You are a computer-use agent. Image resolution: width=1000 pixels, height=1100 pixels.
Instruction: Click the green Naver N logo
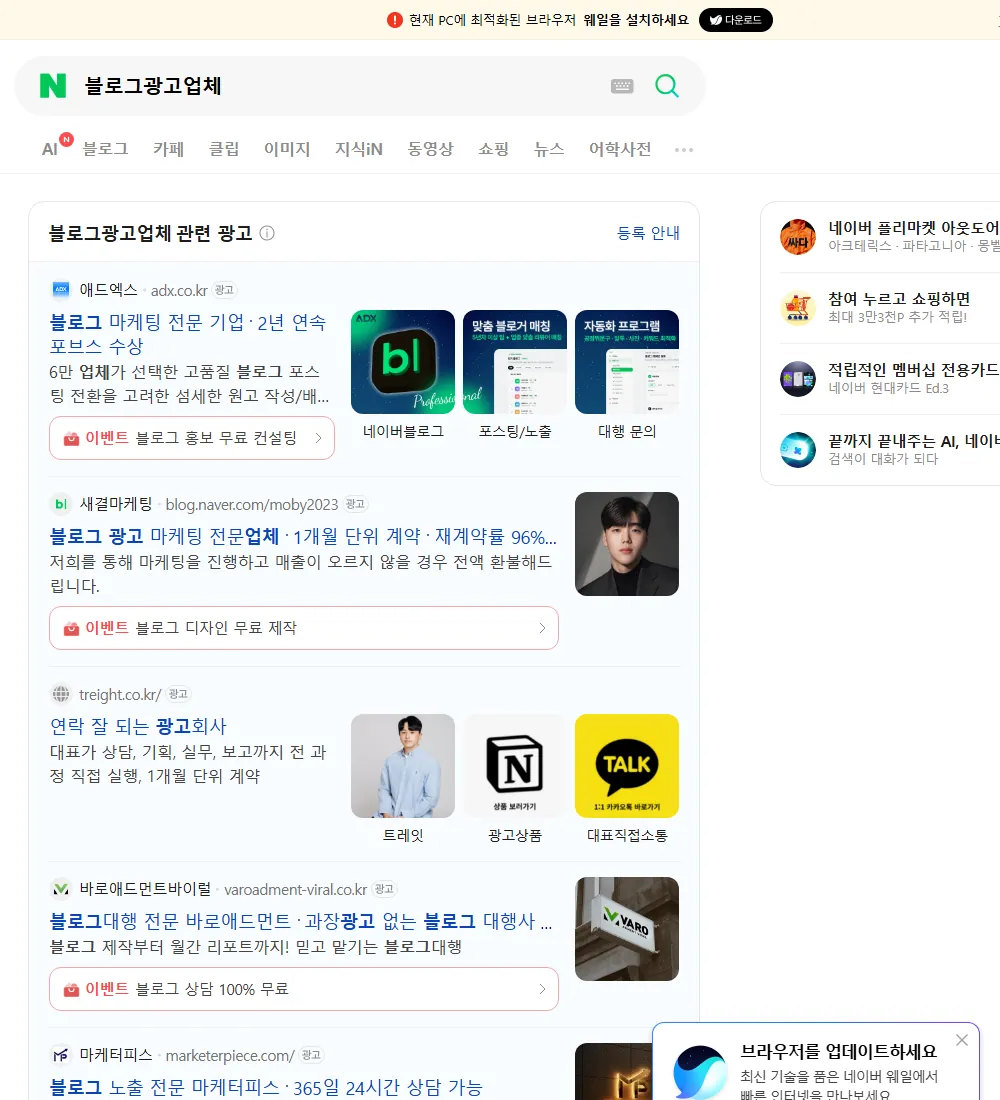(53, 86)
